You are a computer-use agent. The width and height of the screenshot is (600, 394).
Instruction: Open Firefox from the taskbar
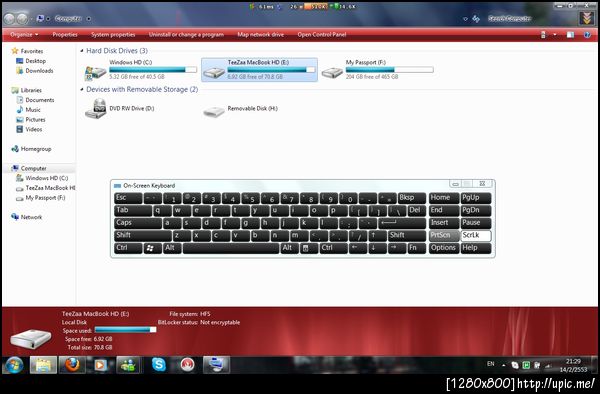click(72, 365)
